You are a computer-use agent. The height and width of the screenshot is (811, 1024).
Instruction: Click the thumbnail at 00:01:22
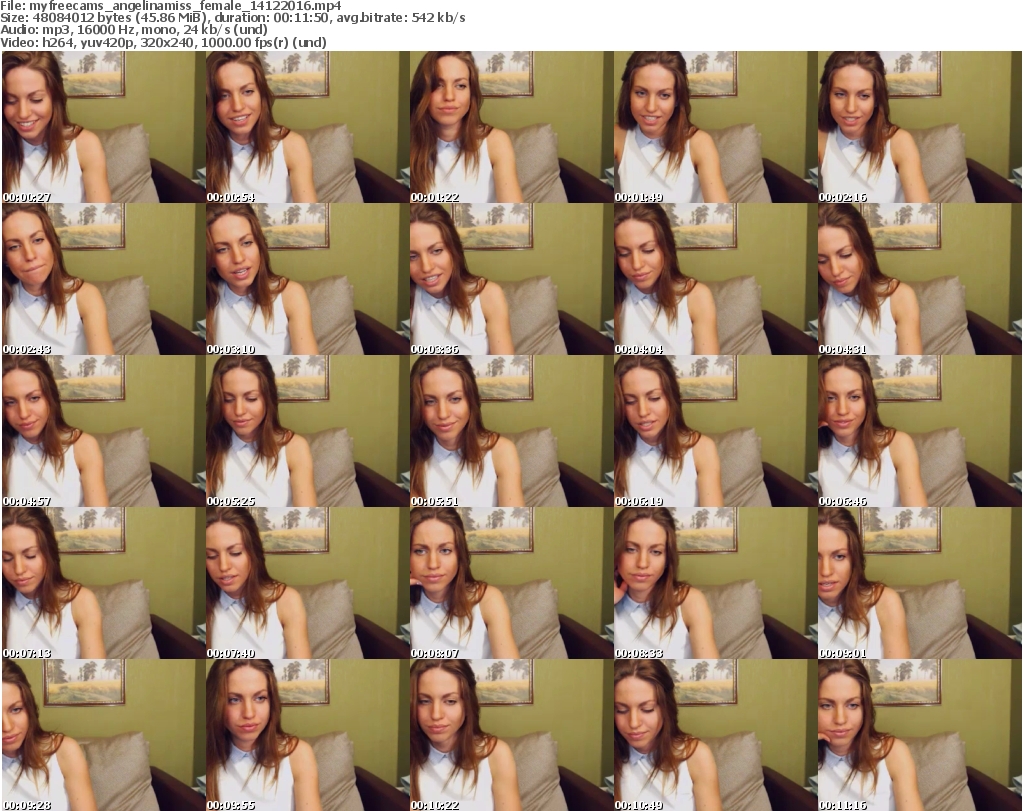(511, 127)
